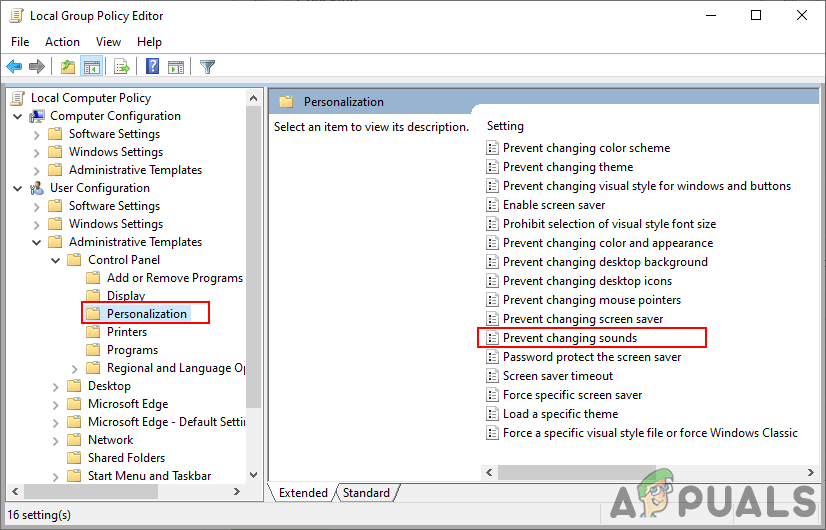Viewport: 826px width, 530px height.
Task: Expand the Microsoft Edge tree node
Action: coord(55,405)
